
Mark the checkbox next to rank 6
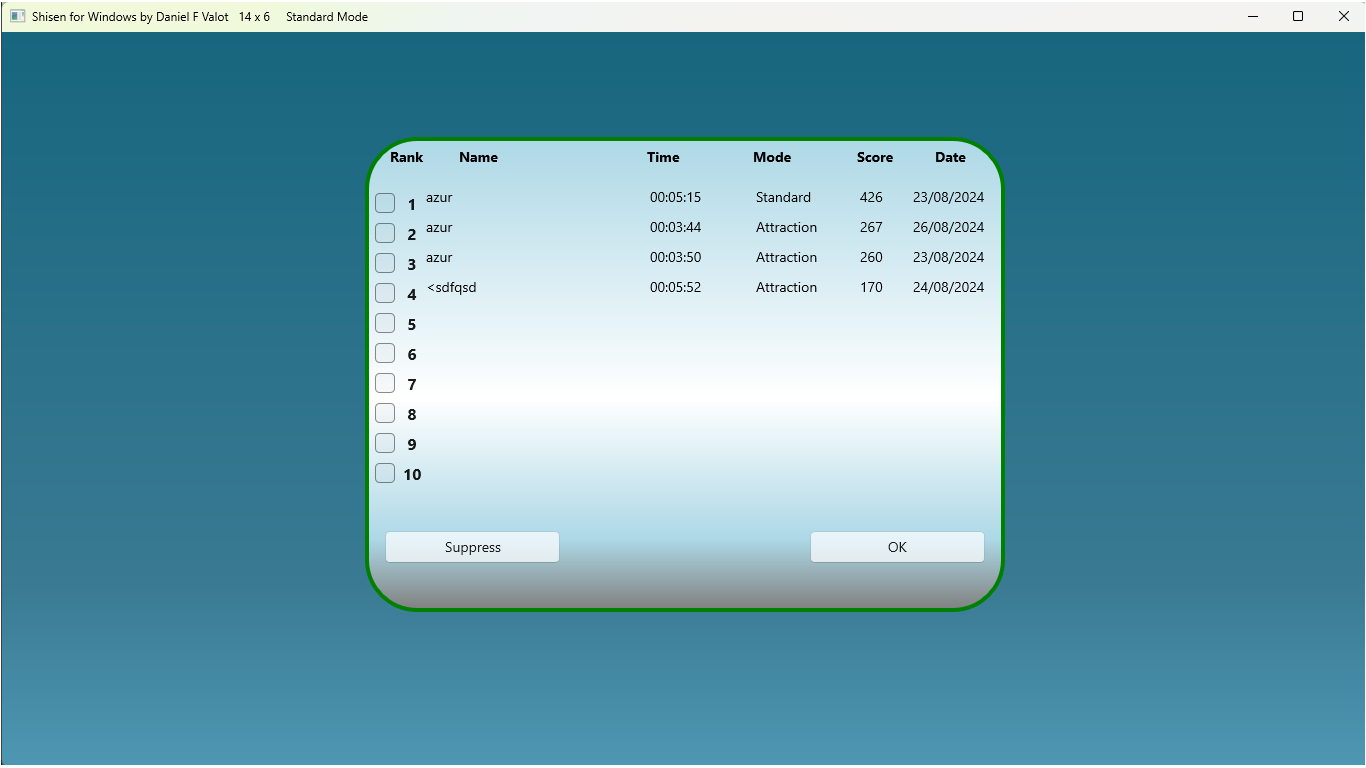coord(385,353)
